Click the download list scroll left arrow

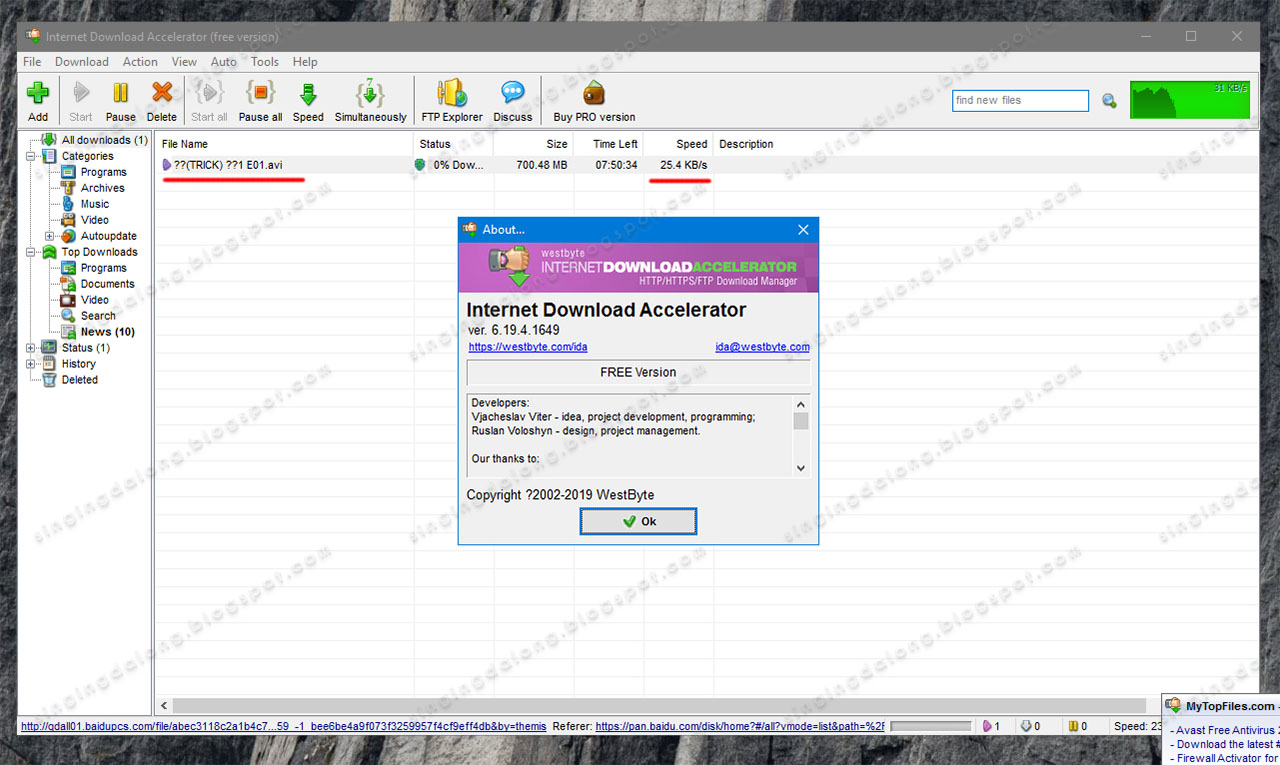coord(164,706)
